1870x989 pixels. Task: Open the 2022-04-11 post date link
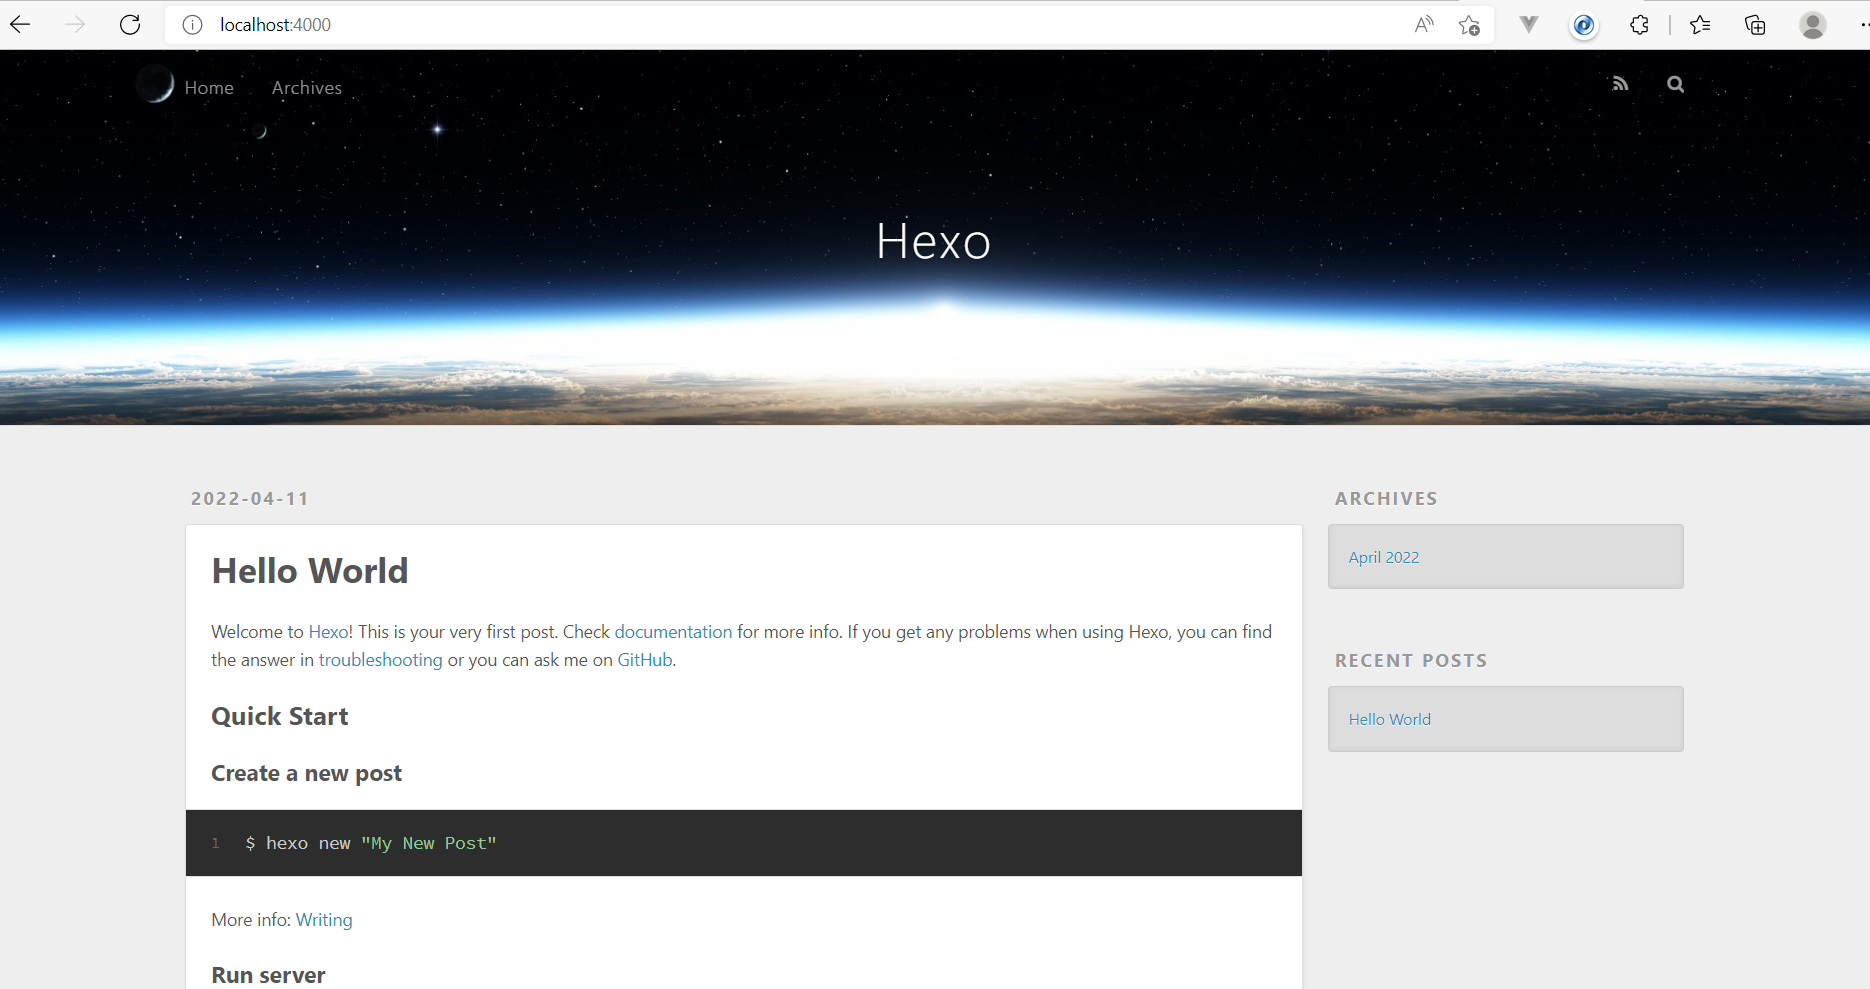coord(250,498)
